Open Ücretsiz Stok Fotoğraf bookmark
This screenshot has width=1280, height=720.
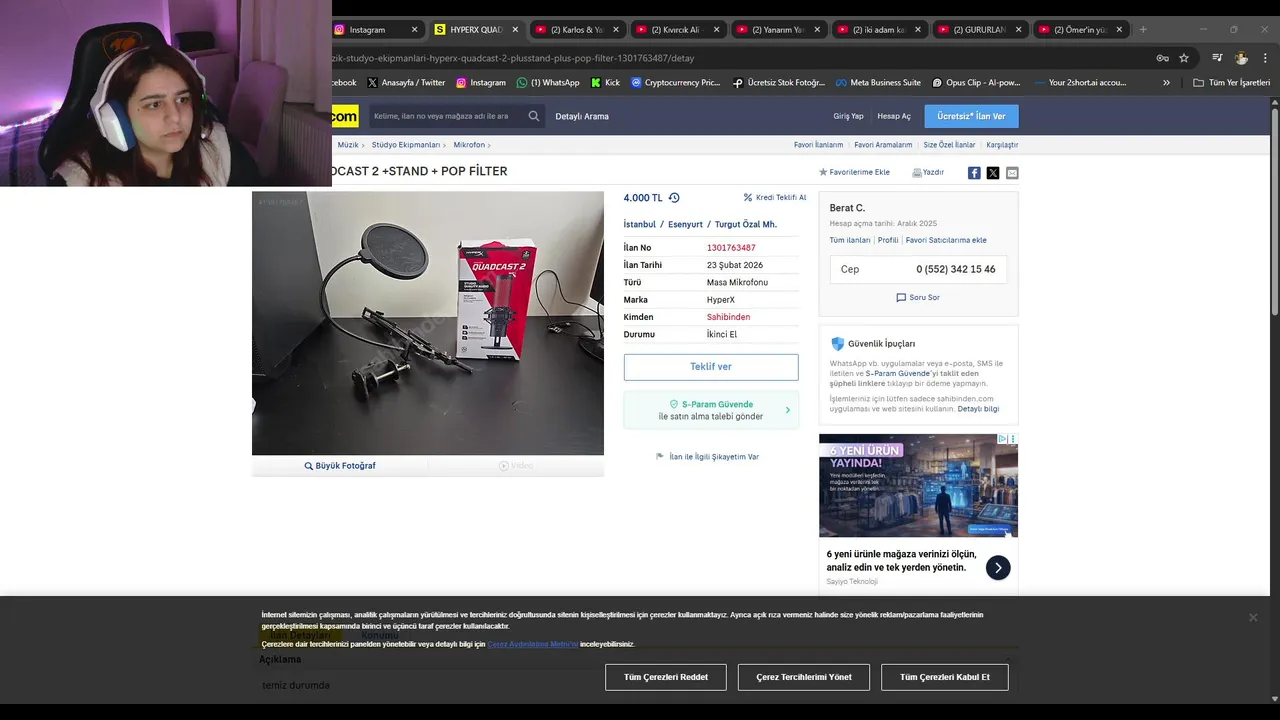coord(779,83)
